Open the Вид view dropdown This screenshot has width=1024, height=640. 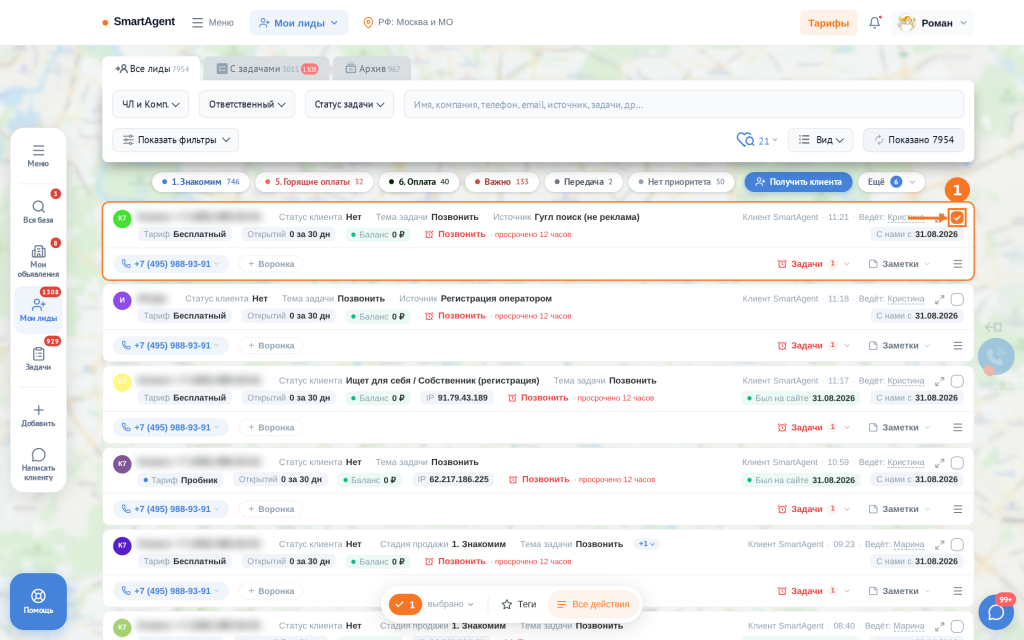tap(820, 140)
